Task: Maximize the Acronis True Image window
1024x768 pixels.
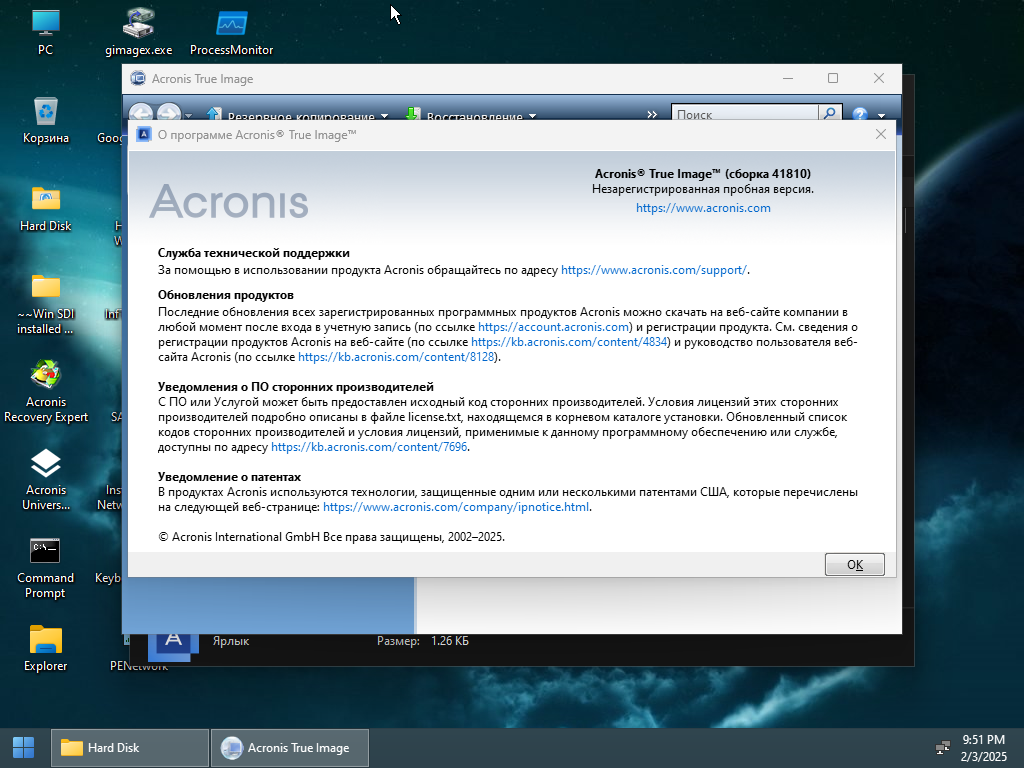Action: (x=833, y=78)
